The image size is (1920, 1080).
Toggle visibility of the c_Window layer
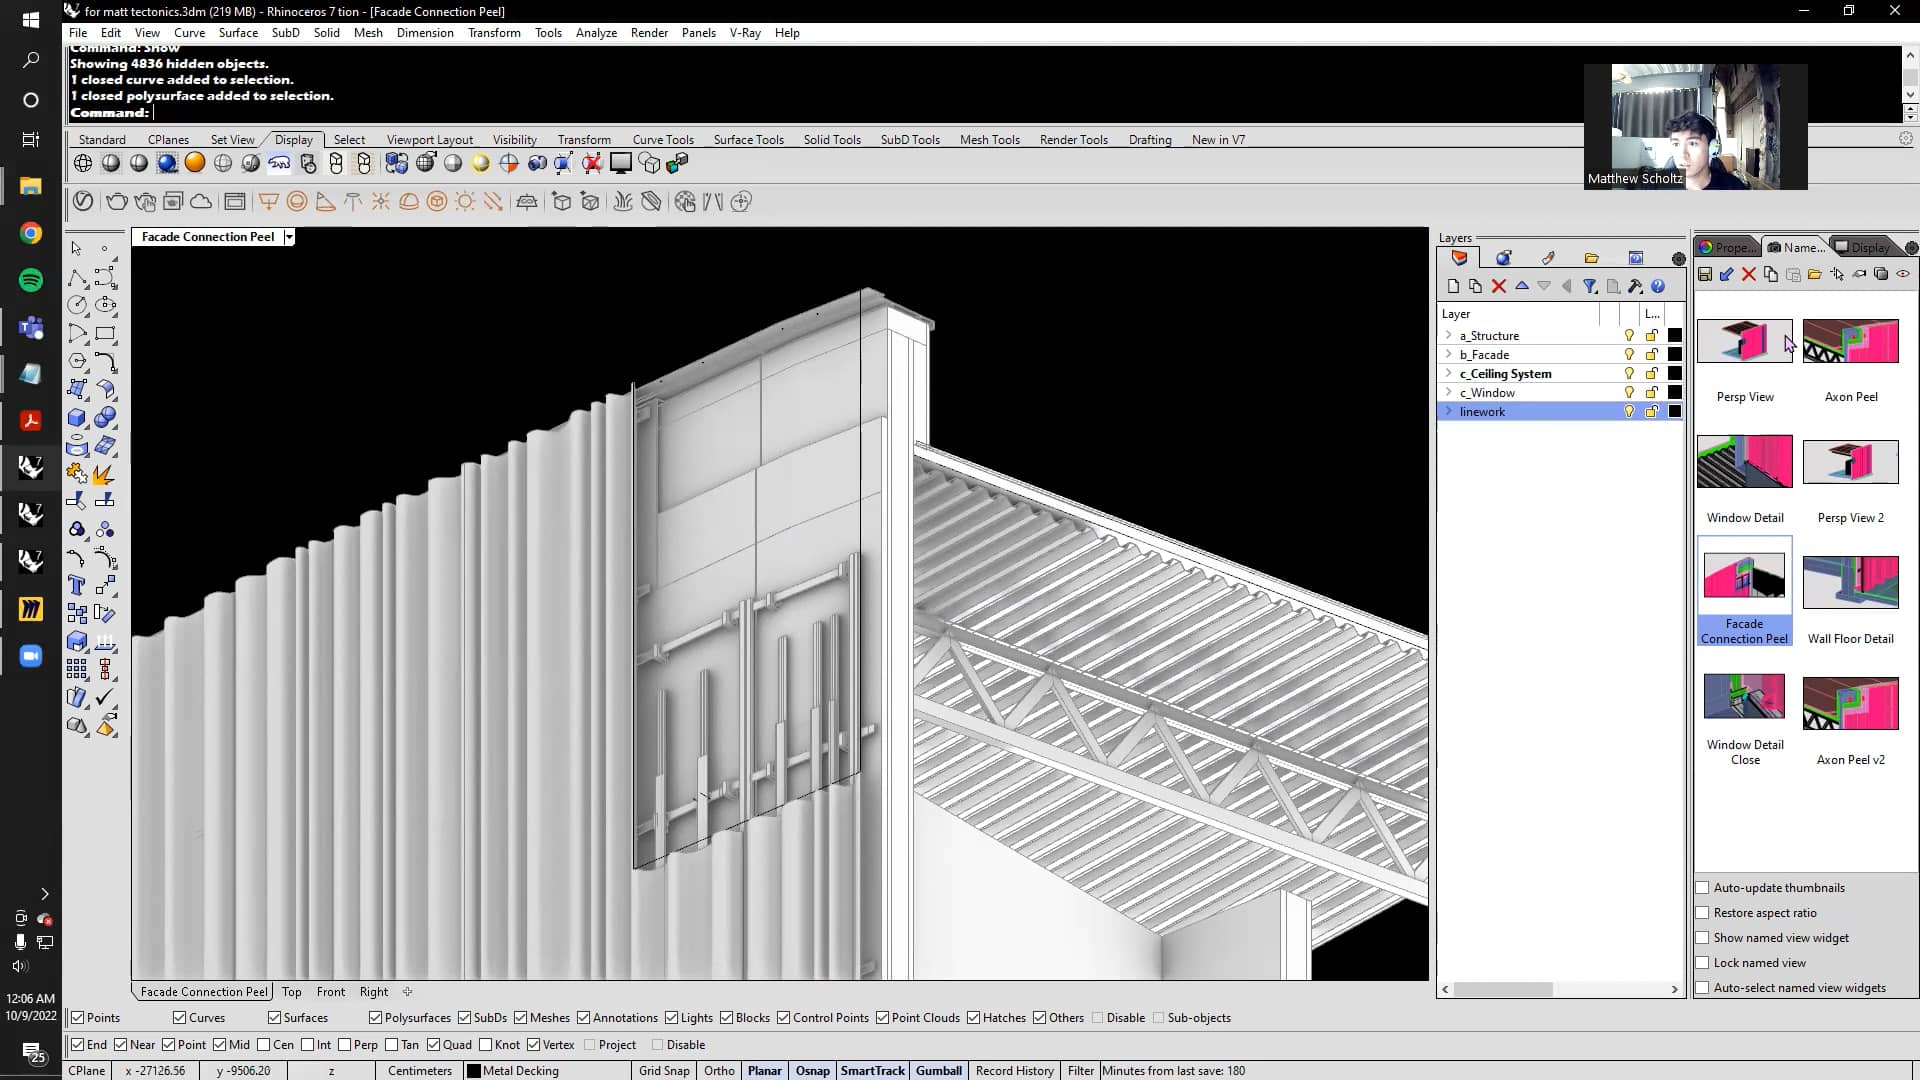click(x=1627, y=392)
